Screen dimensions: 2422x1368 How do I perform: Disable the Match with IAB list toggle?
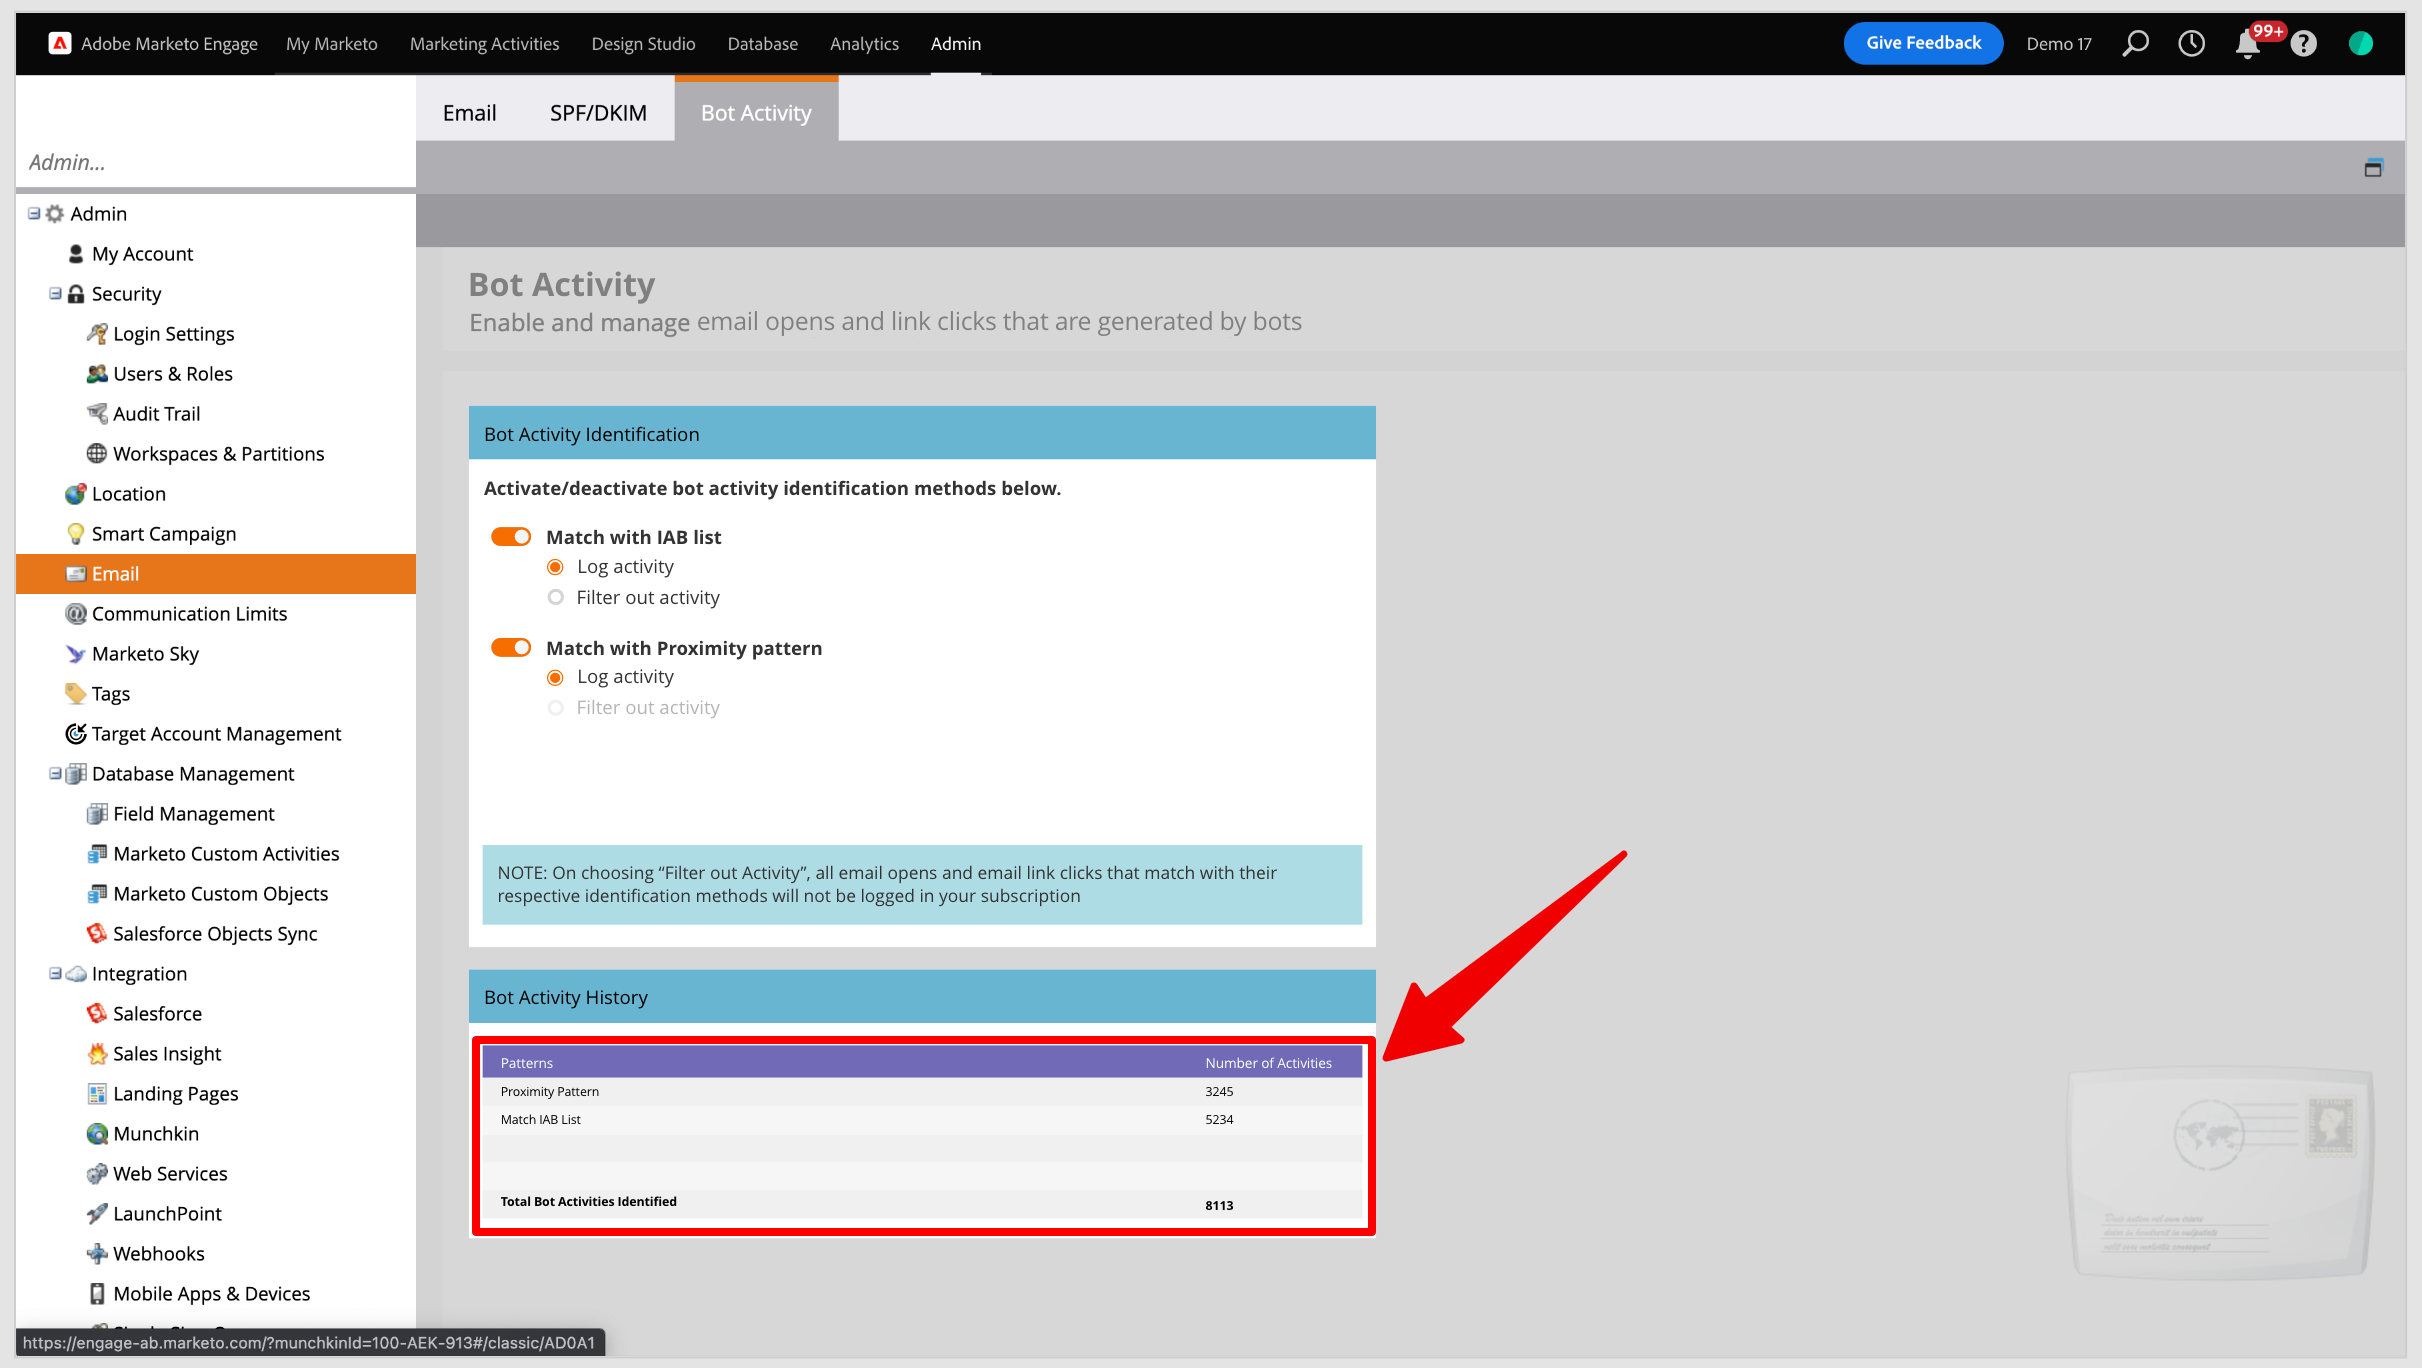pyautogui.click(x=511, y=536)
